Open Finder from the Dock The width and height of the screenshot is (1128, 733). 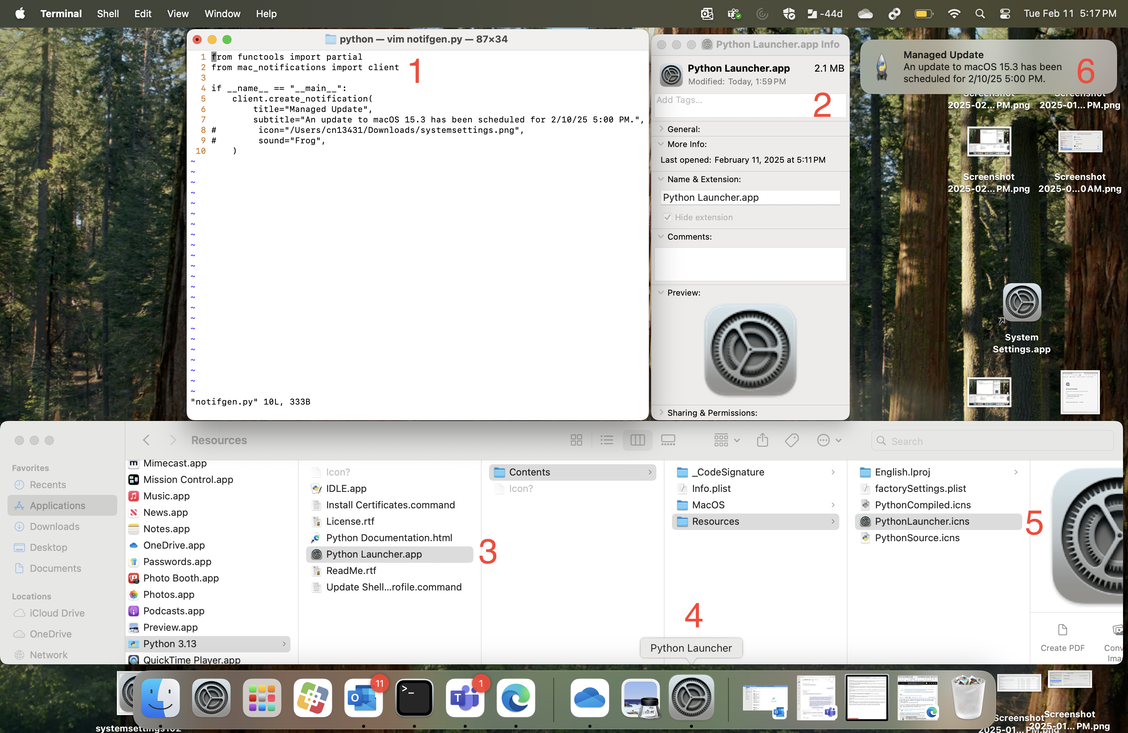[x=160, y=698]
